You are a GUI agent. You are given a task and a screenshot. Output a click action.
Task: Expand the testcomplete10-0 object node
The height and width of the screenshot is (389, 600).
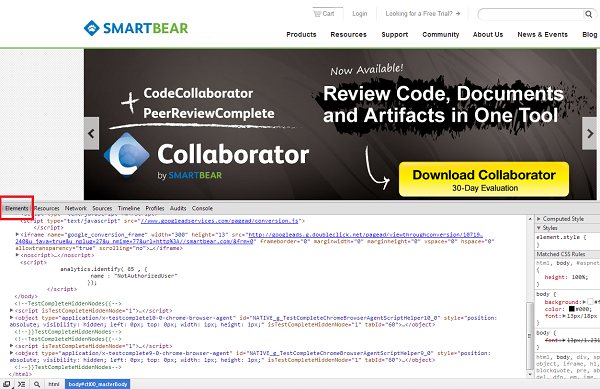coord(11,317)
